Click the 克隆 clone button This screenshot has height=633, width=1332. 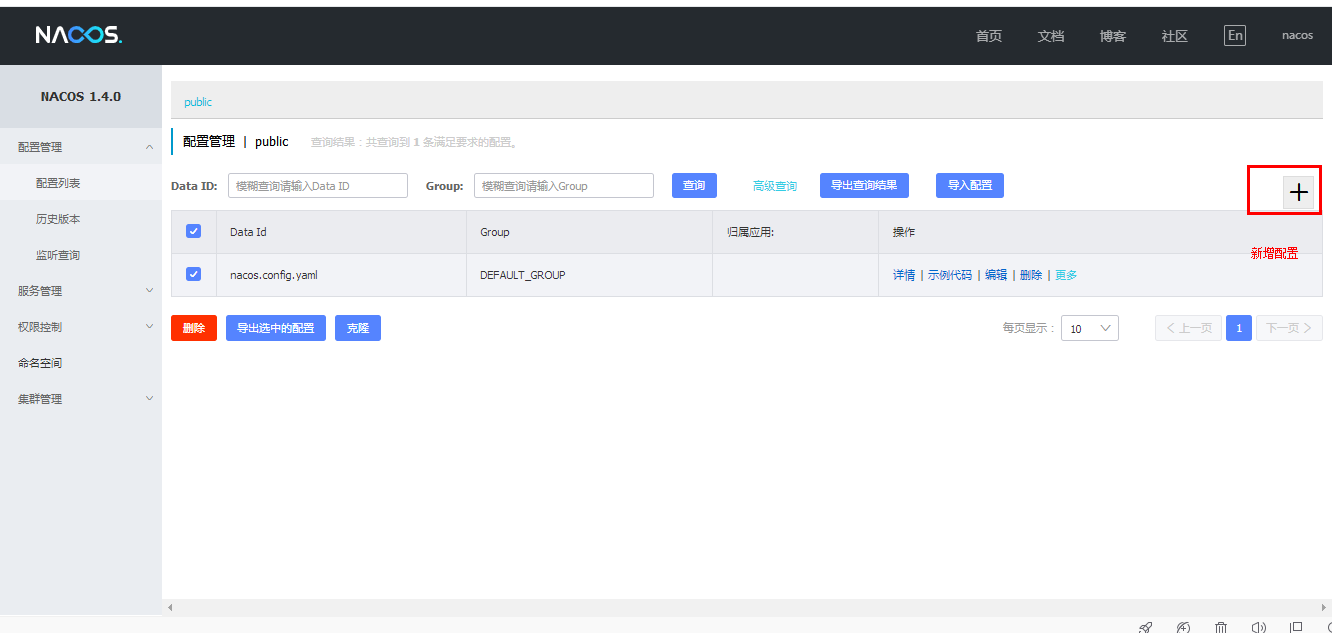pyautogui.click(x=358, y=328)
